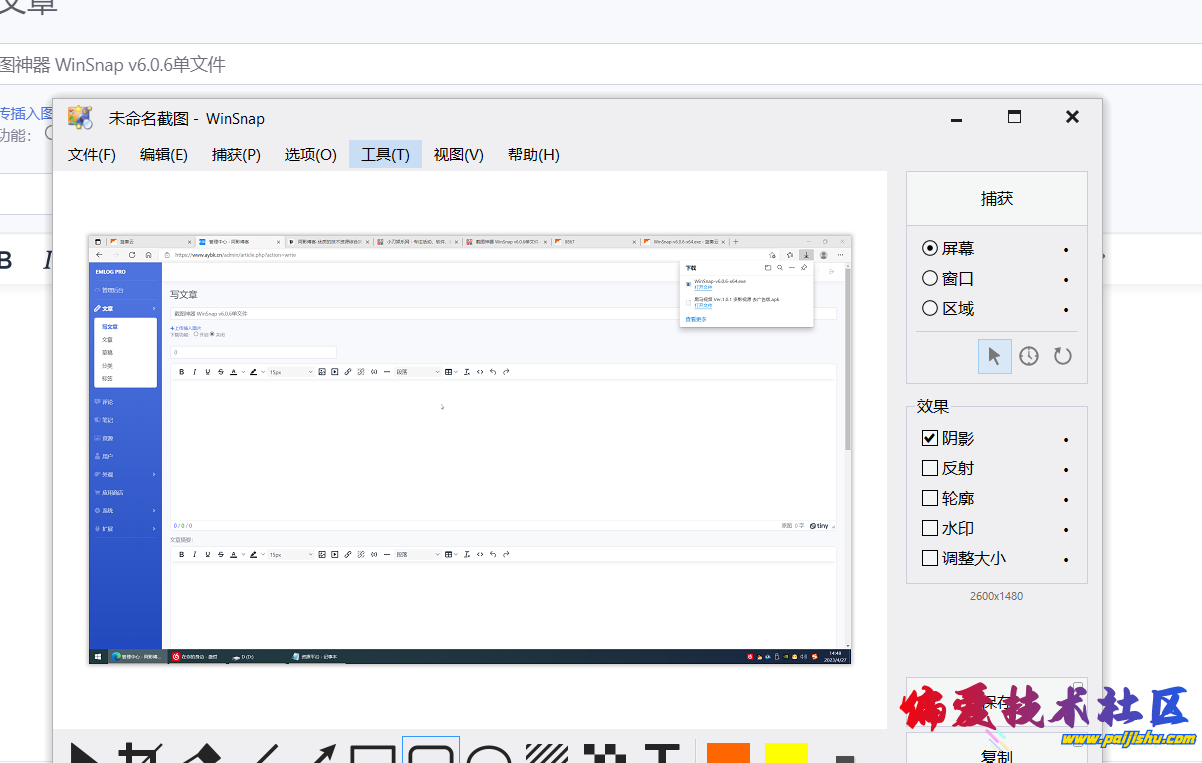
Task: Click the delay timer clock icon
Action: click(1029, 356)
